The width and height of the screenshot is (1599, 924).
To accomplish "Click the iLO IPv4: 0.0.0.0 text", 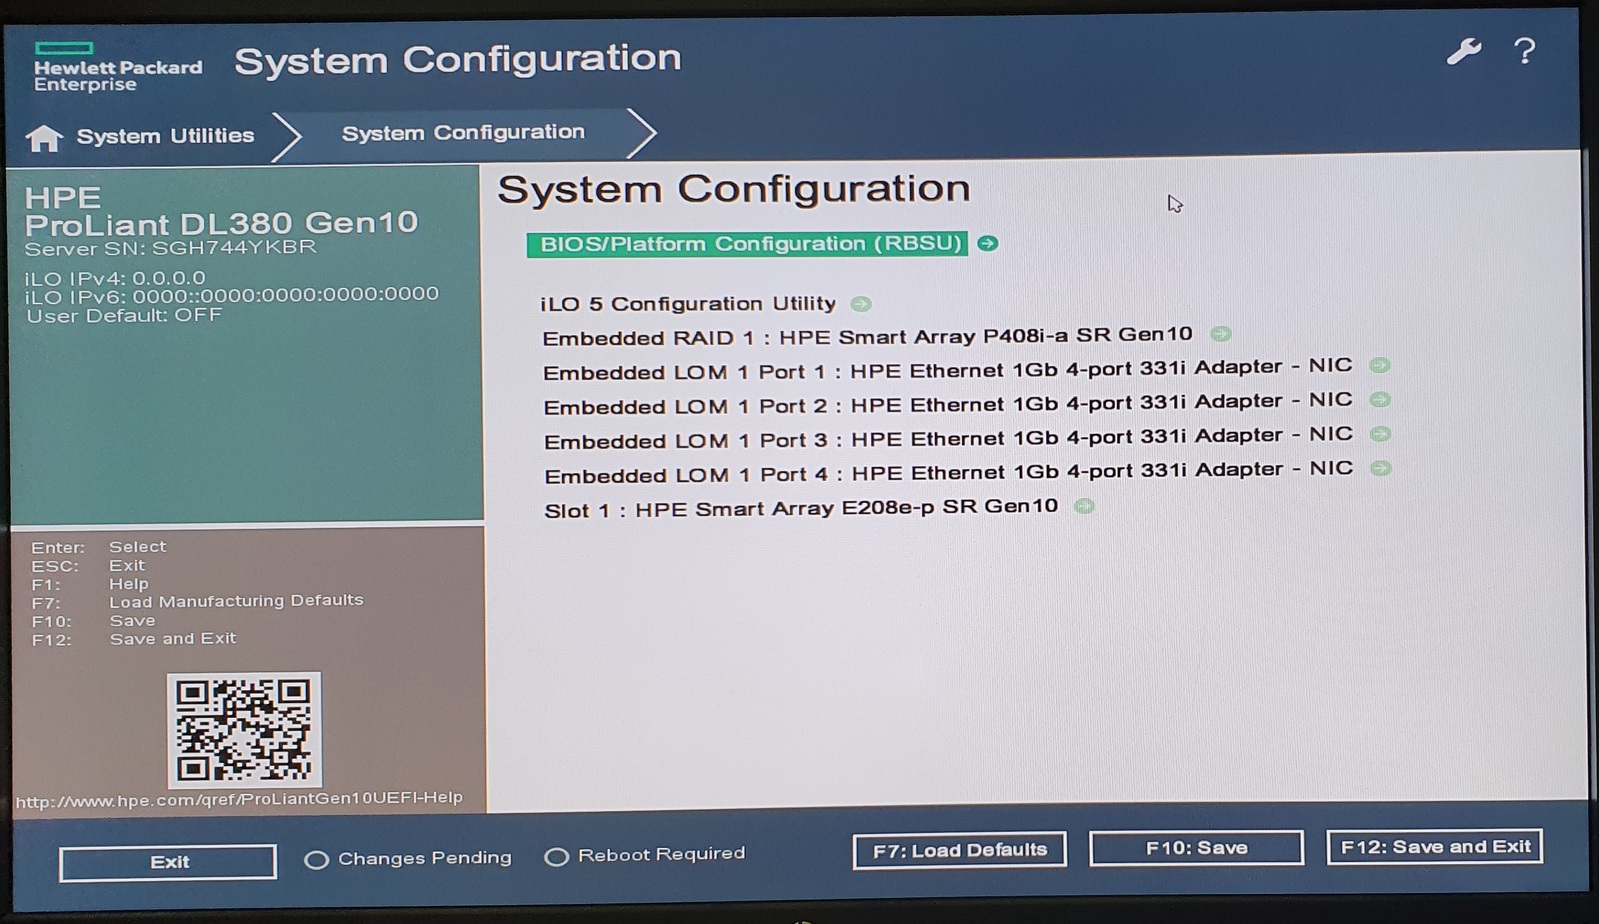I will pyautogui.click(x=115, y=278).
